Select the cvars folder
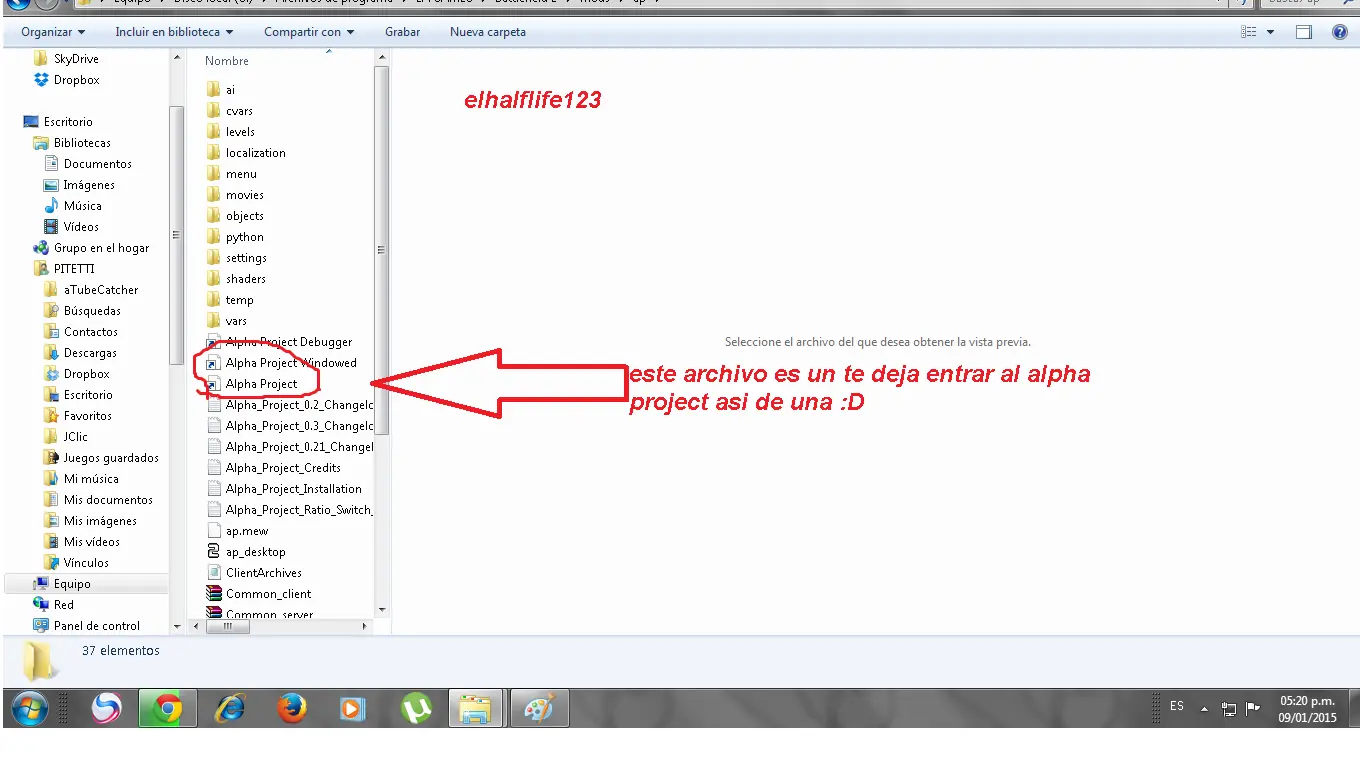The image size is (1360, 768). pos(239,111)
